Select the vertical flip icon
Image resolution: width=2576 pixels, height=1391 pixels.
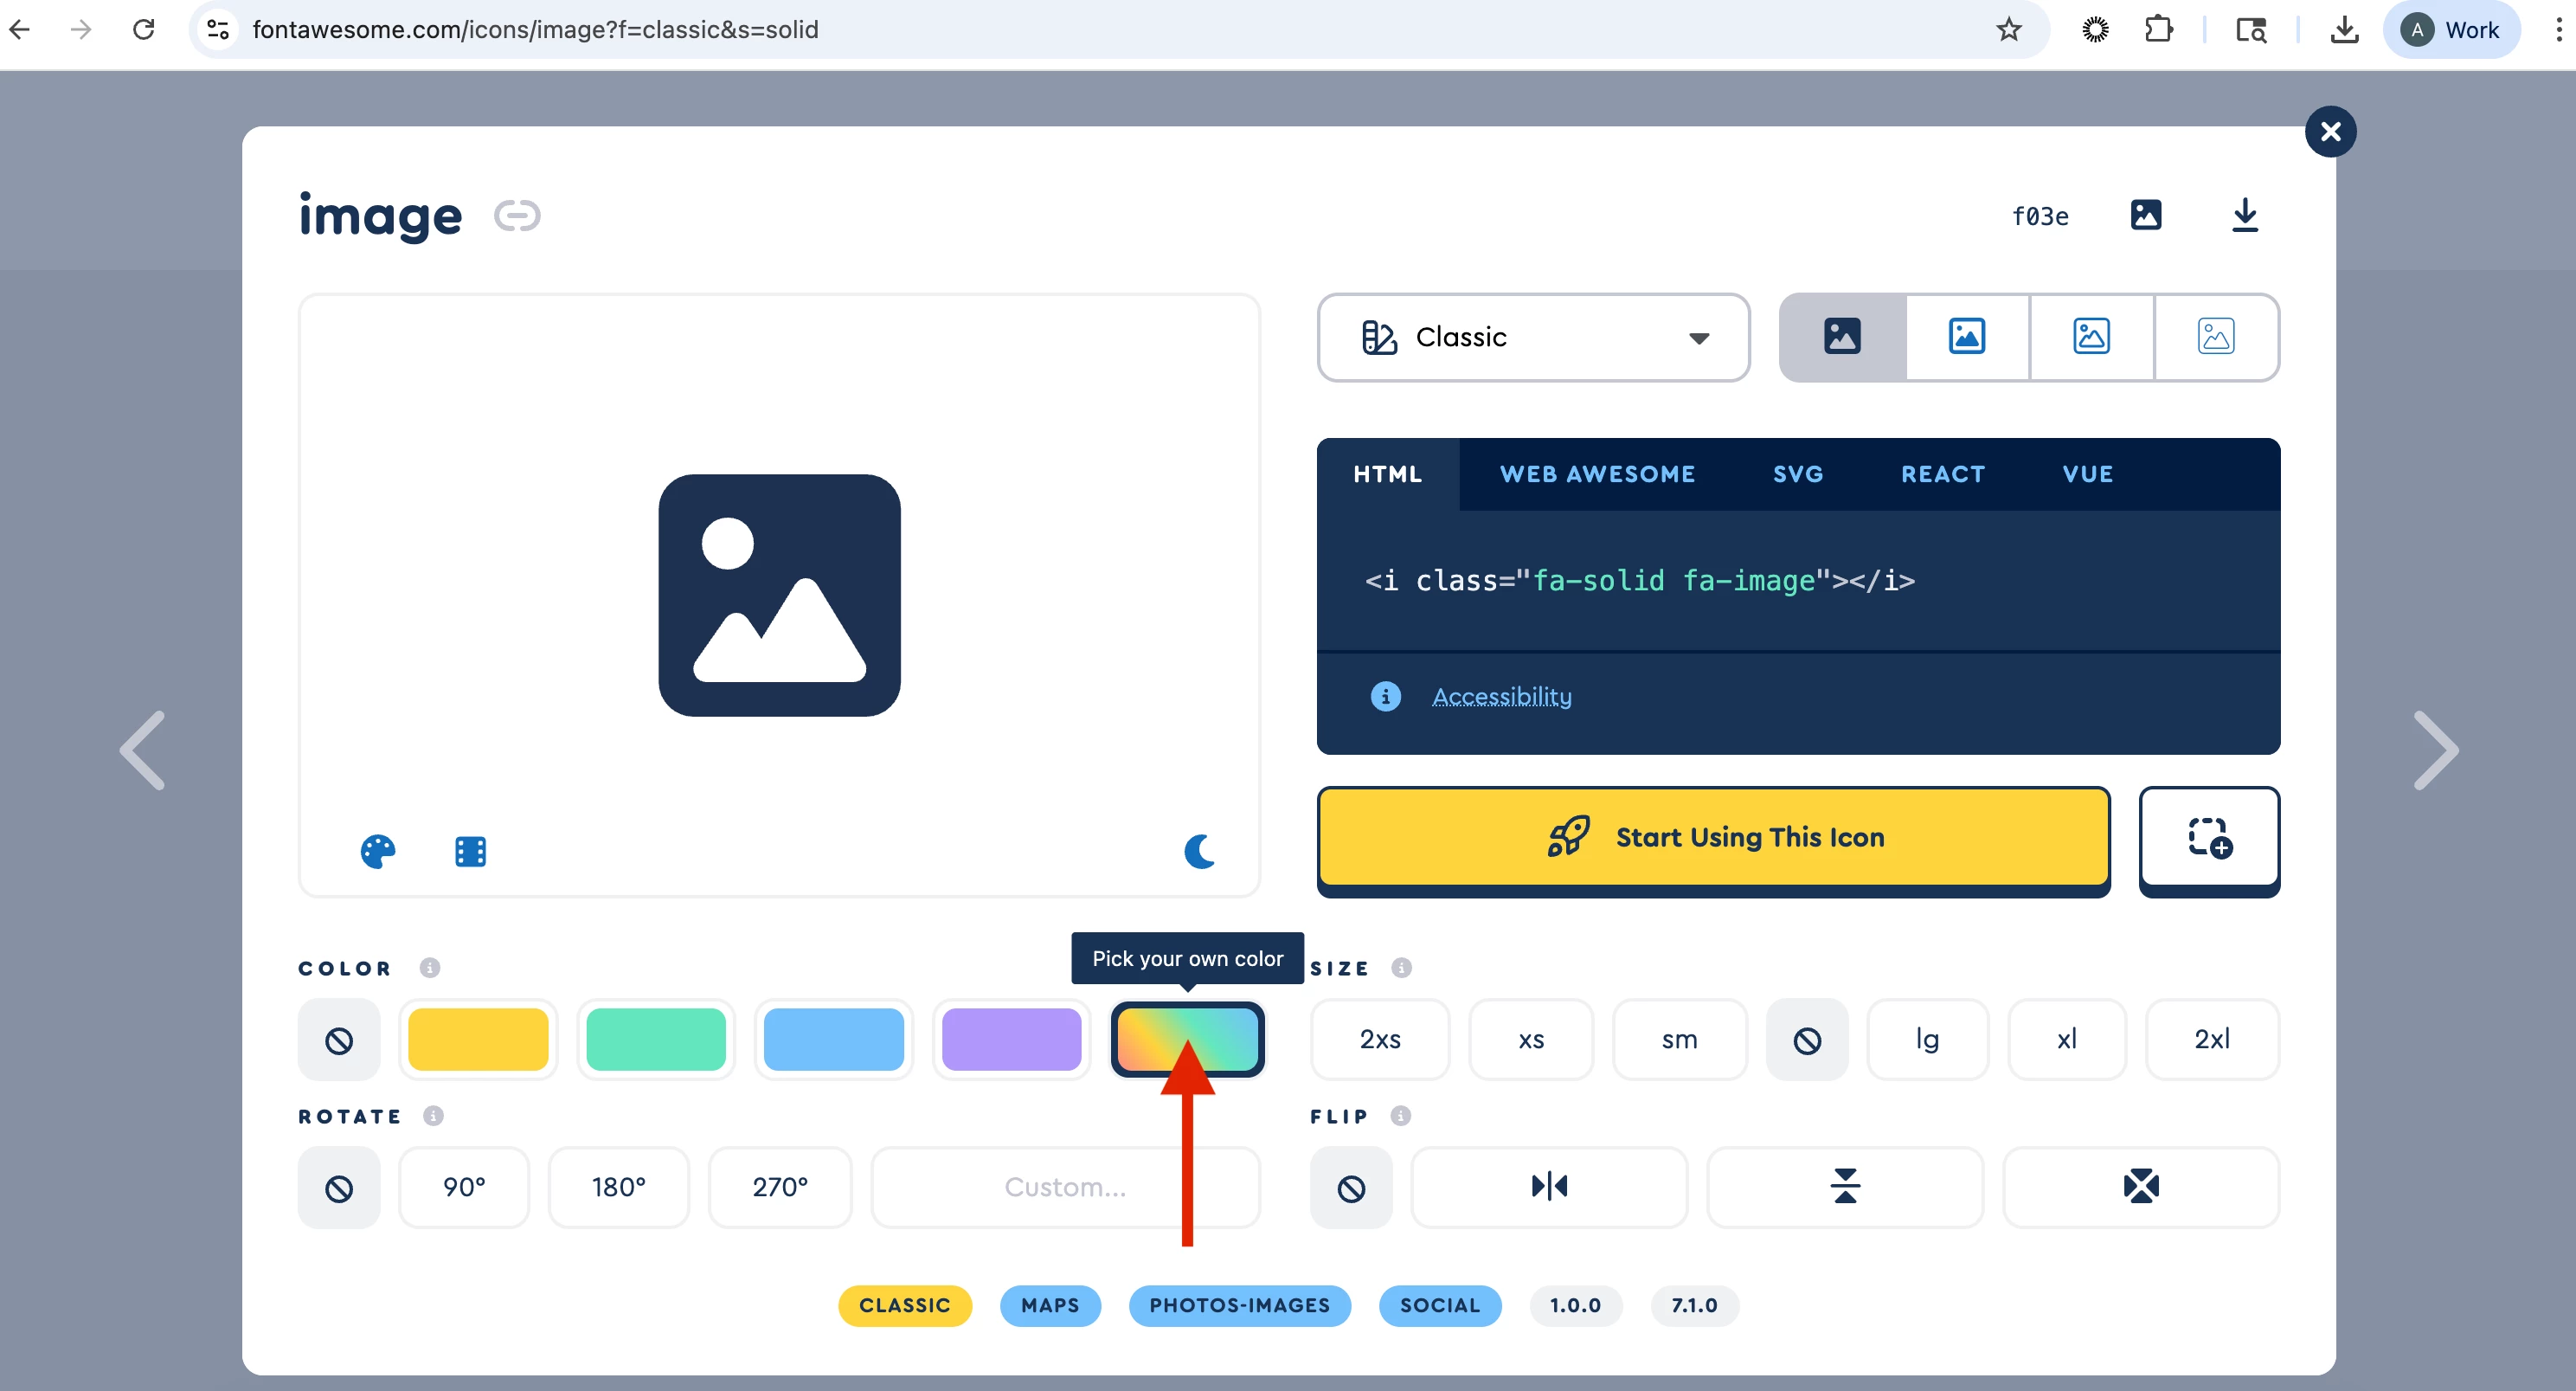click(1844, 1186)
